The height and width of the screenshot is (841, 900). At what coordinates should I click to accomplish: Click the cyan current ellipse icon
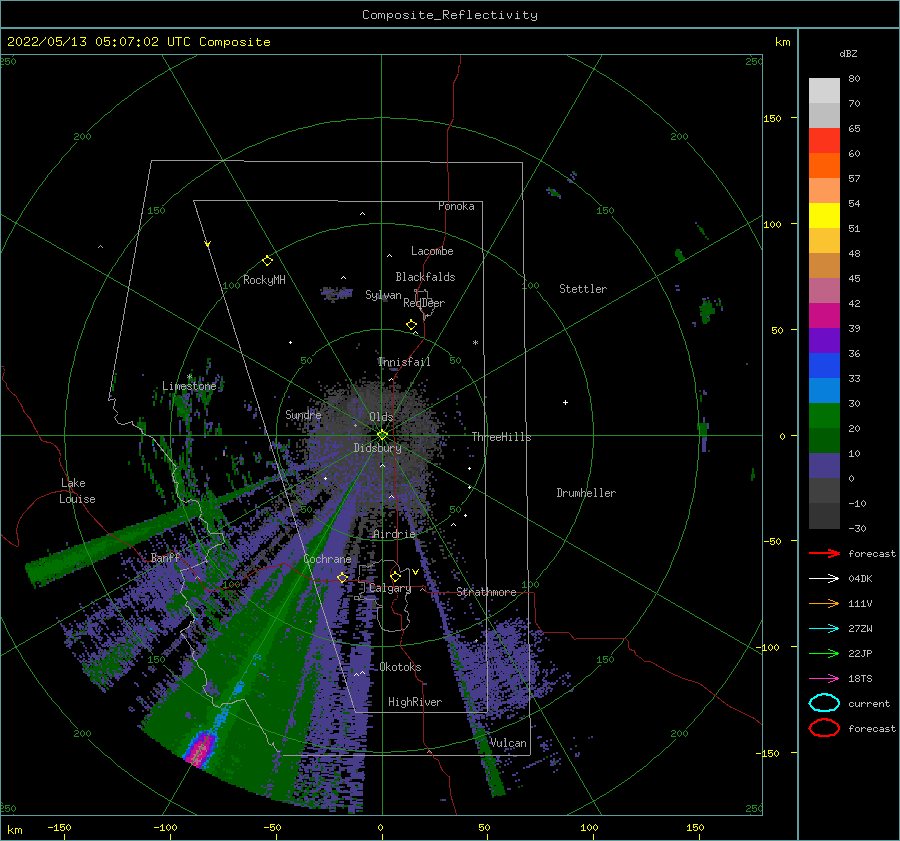(824, 703)
